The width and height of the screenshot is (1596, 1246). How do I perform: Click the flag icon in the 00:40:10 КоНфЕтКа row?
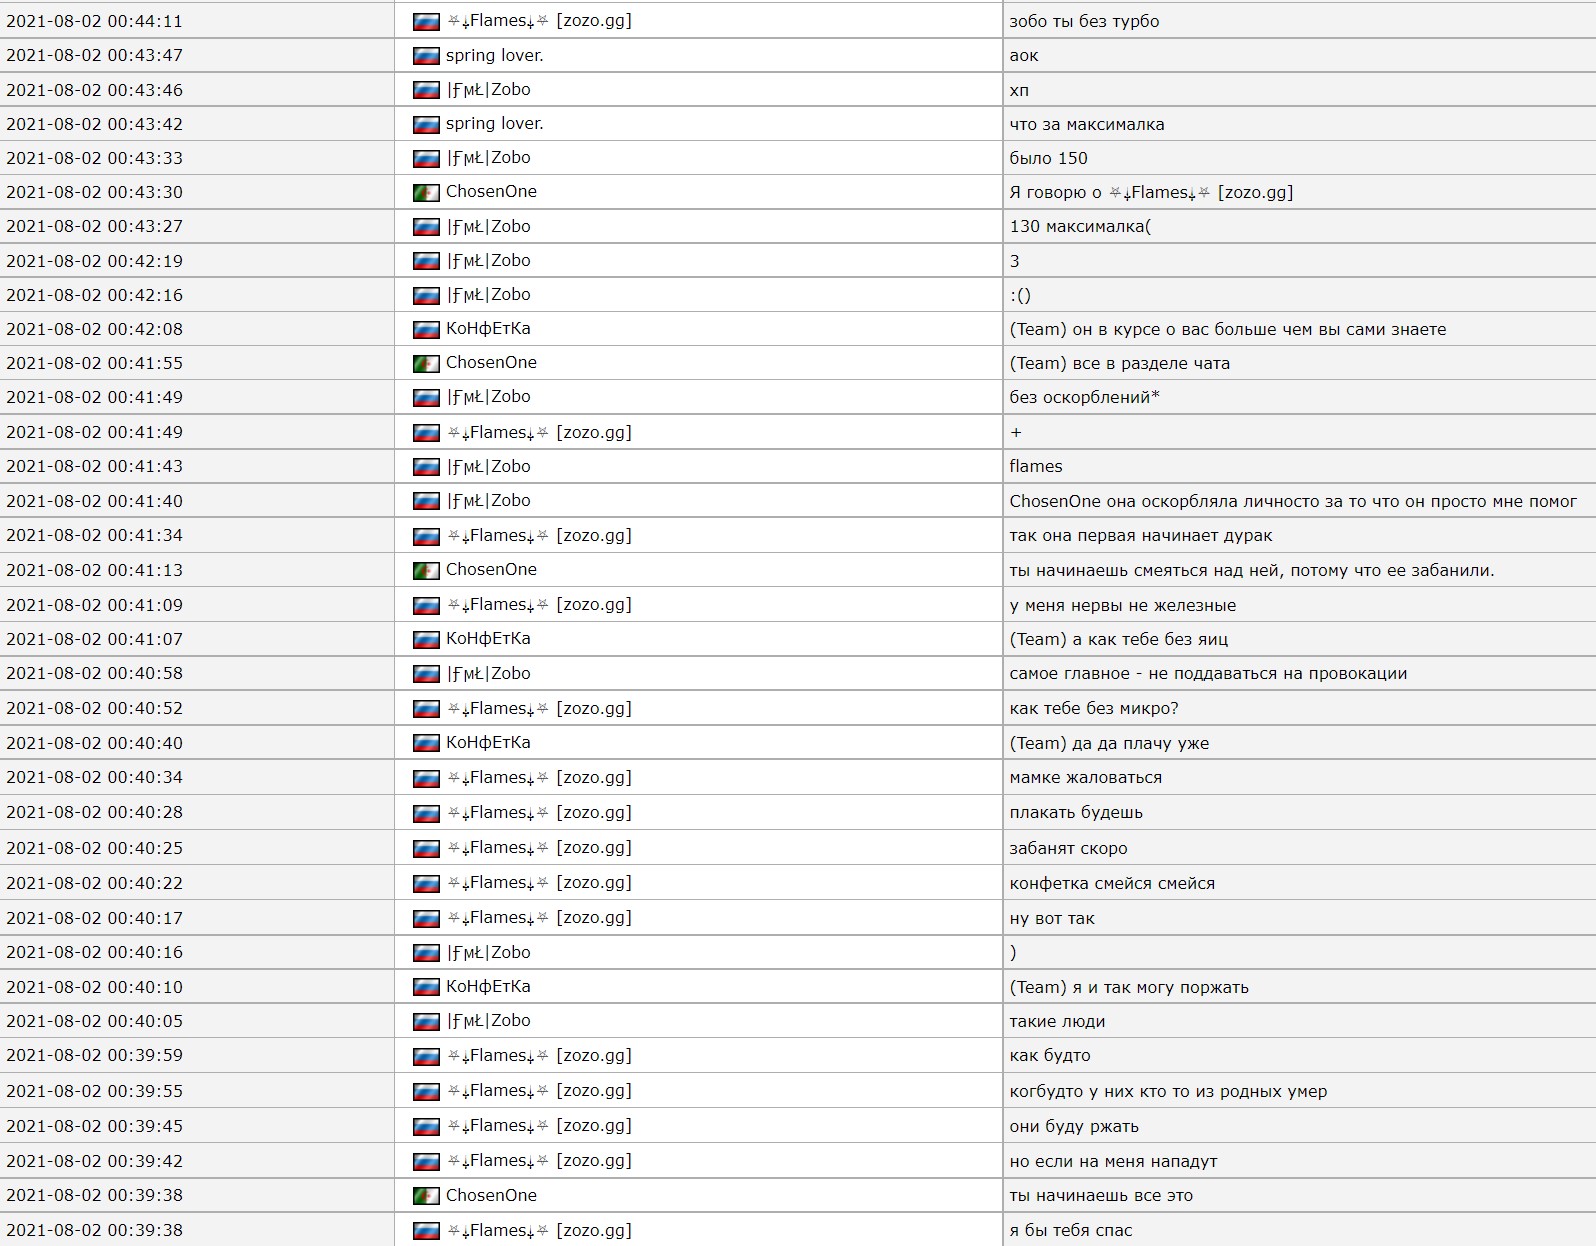(426, 987)
